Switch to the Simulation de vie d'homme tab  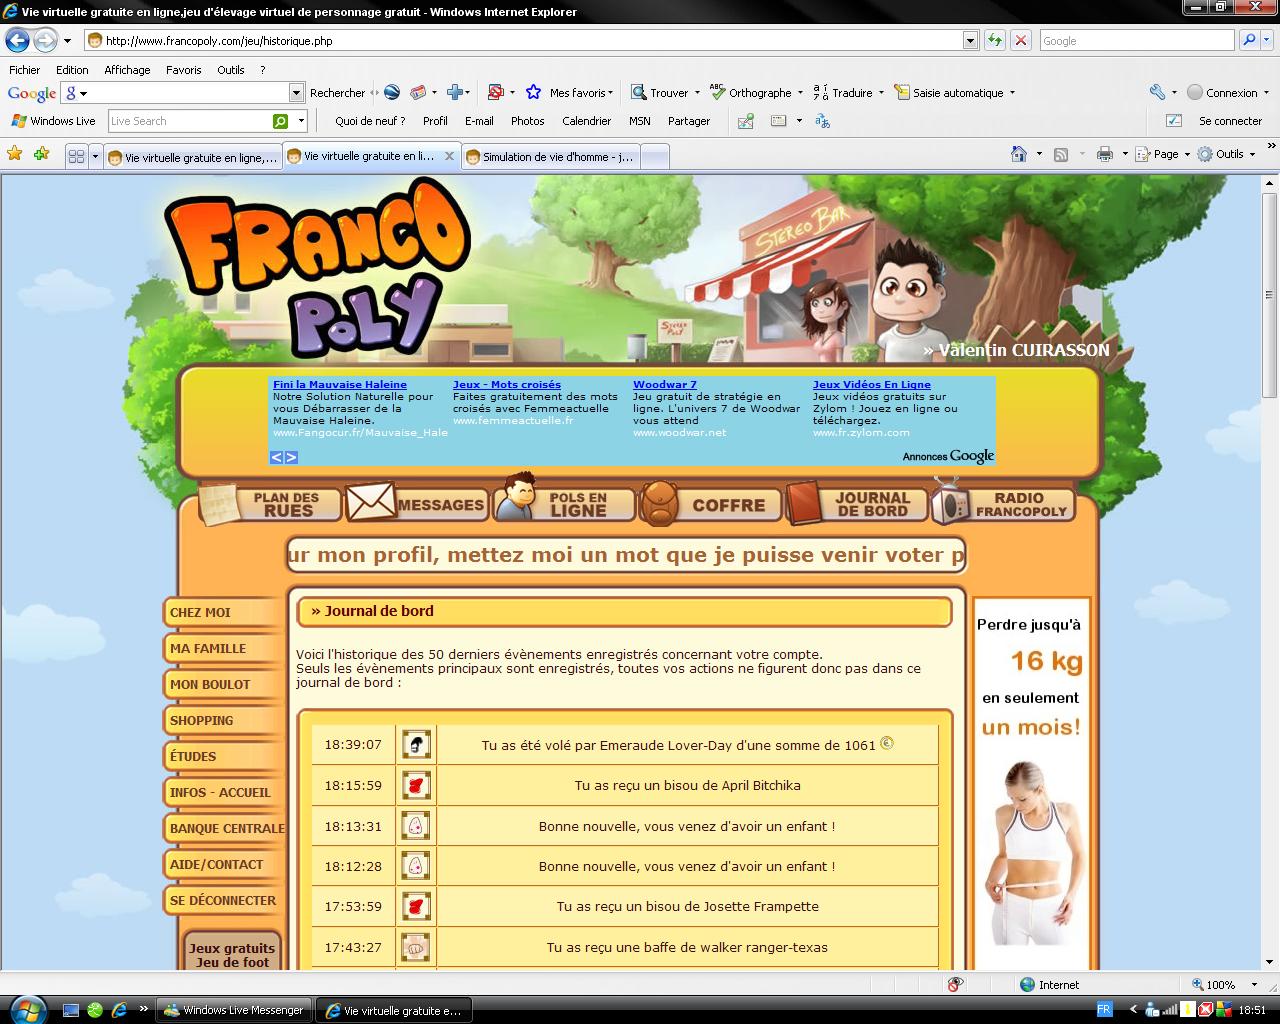coord(550,157)
